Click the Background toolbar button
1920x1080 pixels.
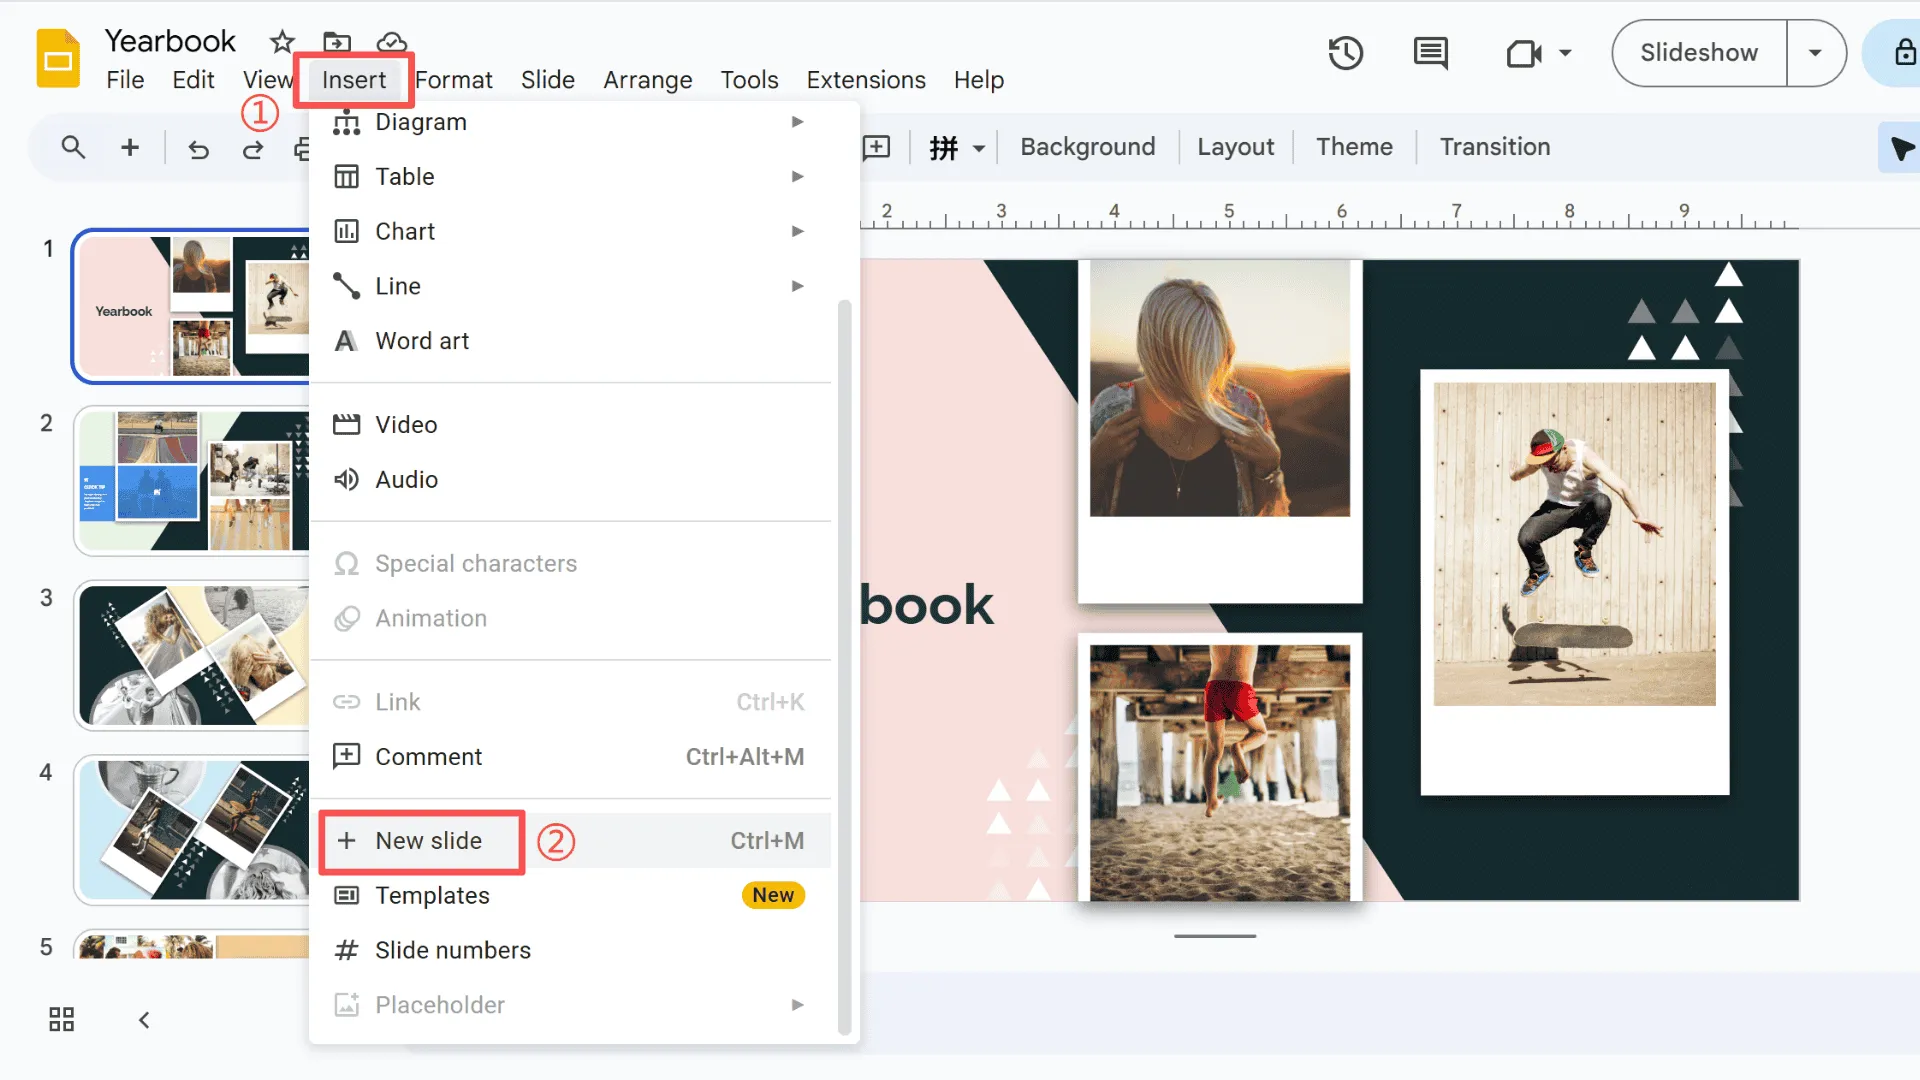[x=1087, y=147]
